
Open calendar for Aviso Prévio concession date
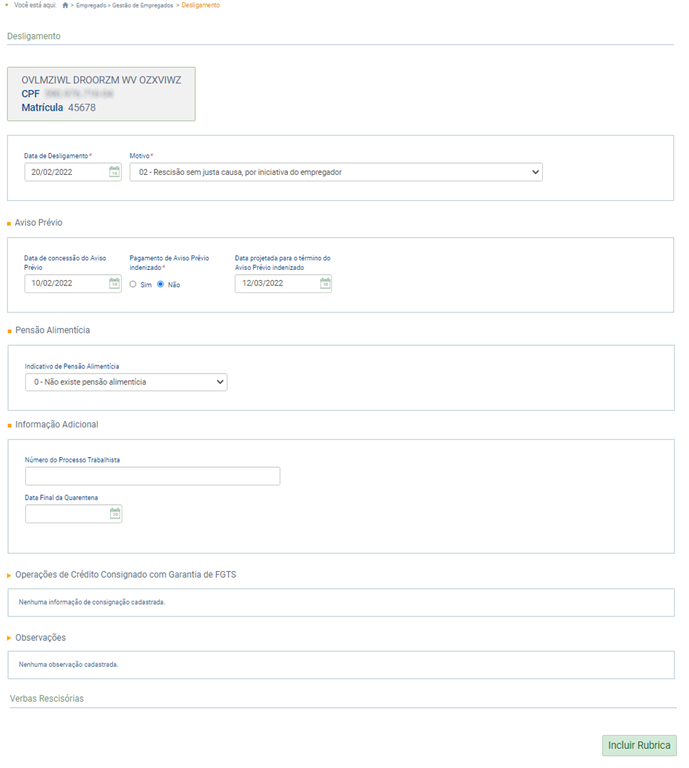pos(114,283)
